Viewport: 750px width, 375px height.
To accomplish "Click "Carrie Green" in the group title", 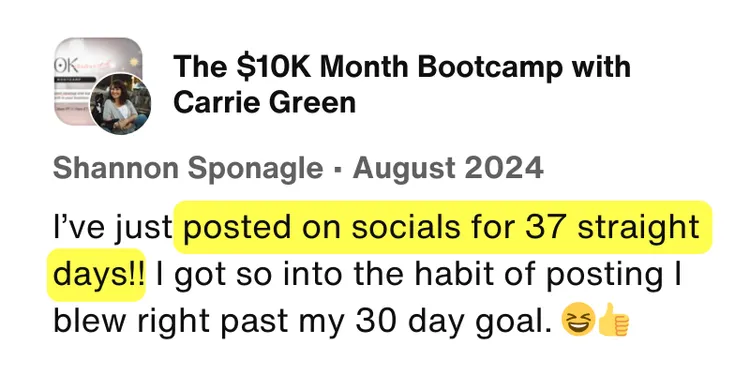I will [x=264, y=102].
